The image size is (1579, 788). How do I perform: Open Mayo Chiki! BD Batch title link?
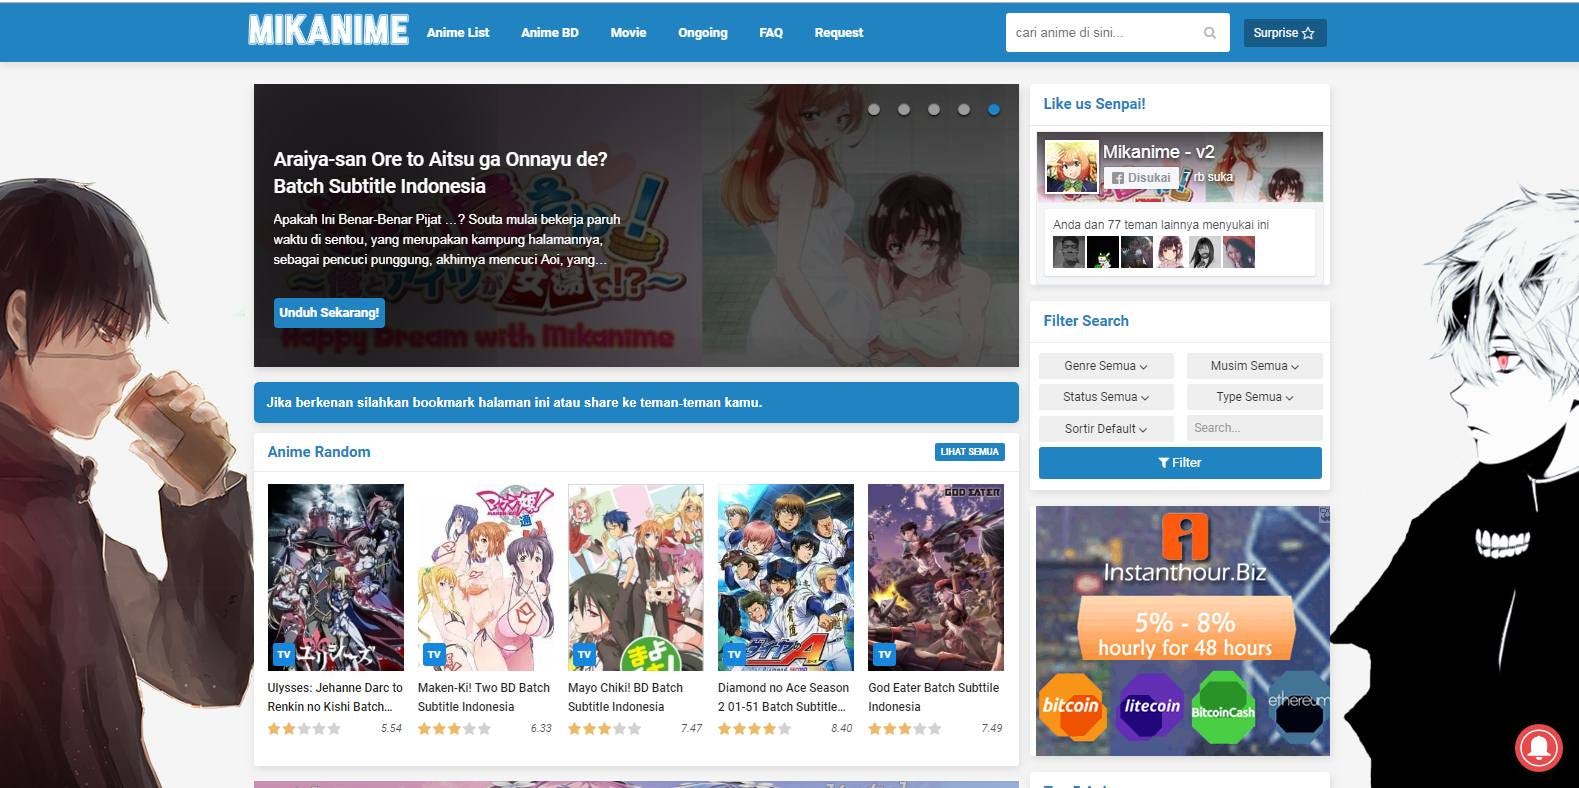[625, 697]
